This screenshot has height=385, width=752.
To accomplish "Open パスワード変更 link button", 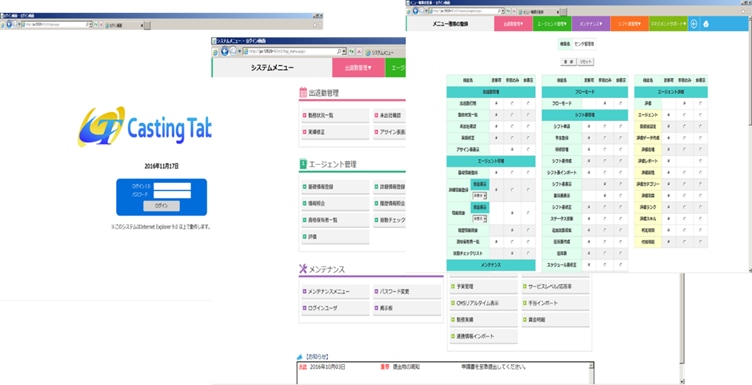I will pyautogui.click(x=407, y=292).
